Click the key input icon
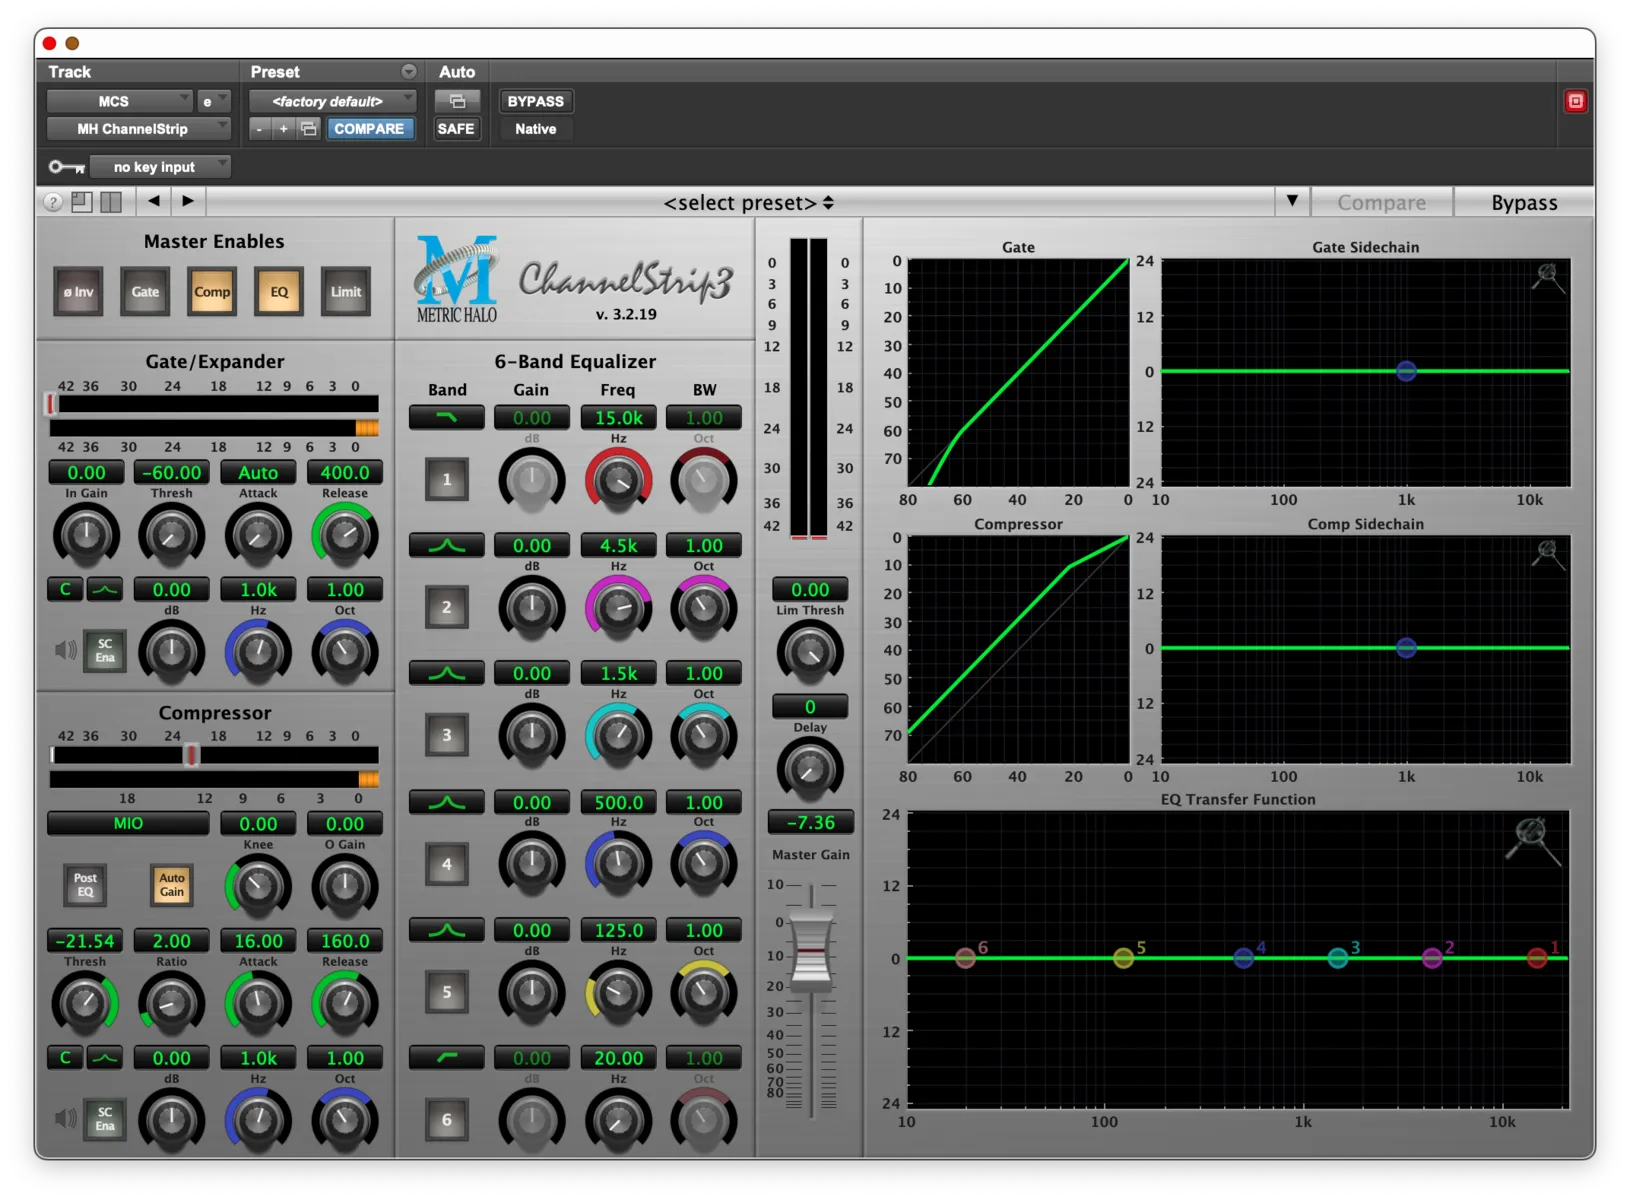The width and height of the screenshot is (1630, 1200). [67, 167]
